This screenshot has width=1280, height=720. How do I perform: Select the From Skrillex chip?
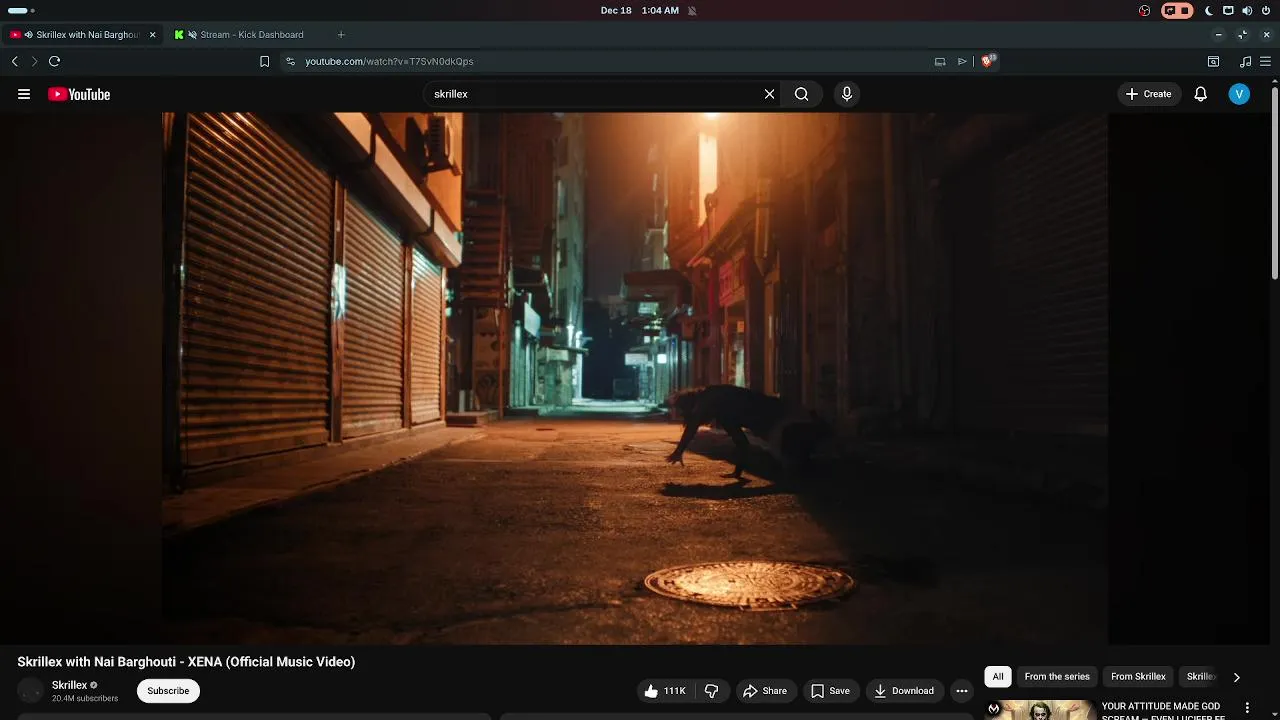[1138, 677]
